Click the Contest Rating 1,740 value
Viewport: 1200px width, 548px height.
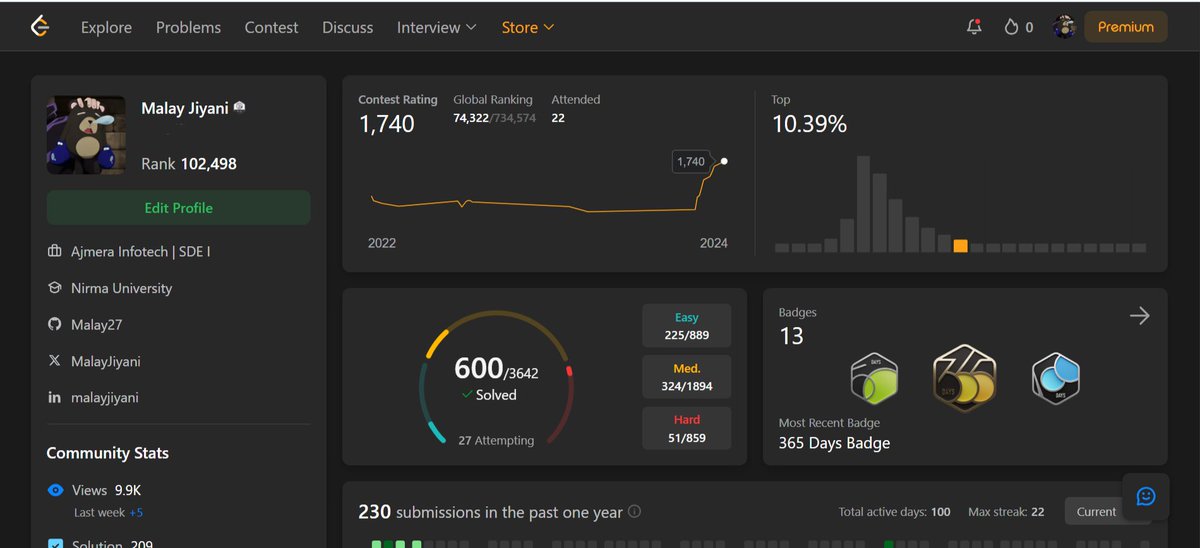tap(386, 124)
